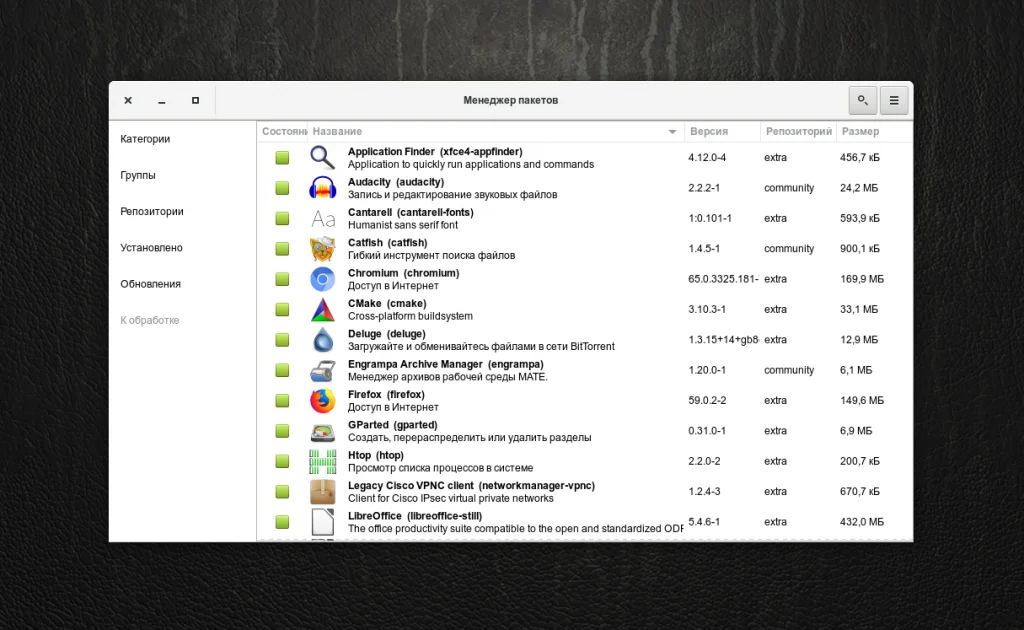Click the networkmanager-vpnc package box icon
The image size is (1024, 630).
click(323, 492)
